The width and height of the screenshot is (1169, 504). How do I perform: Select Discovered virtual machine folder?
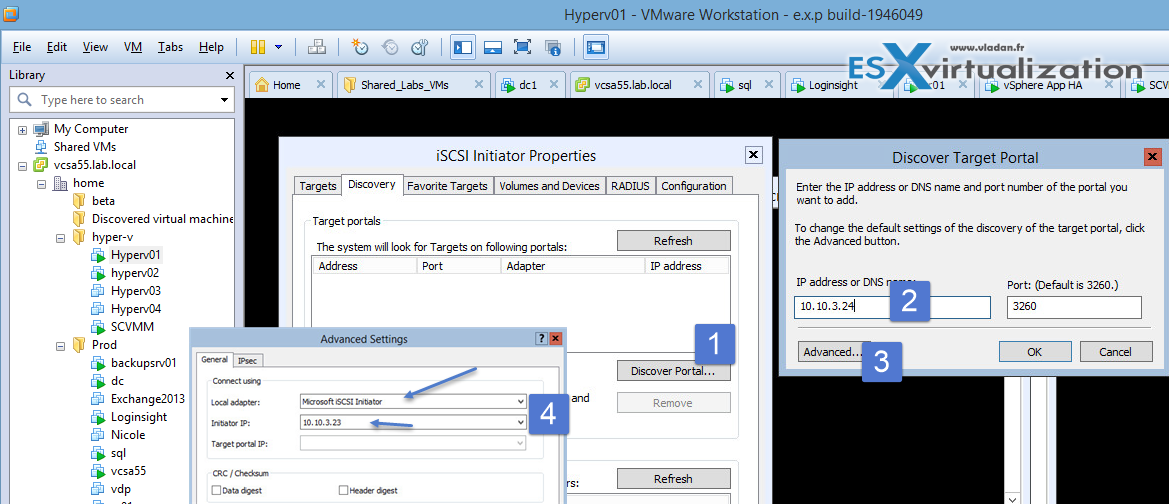coord(163,218)
